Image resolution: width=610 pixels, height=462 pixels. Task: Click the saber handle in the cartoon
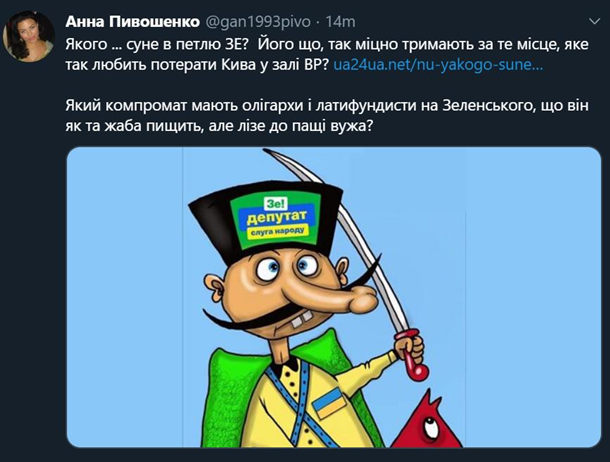tap(413, 355)
